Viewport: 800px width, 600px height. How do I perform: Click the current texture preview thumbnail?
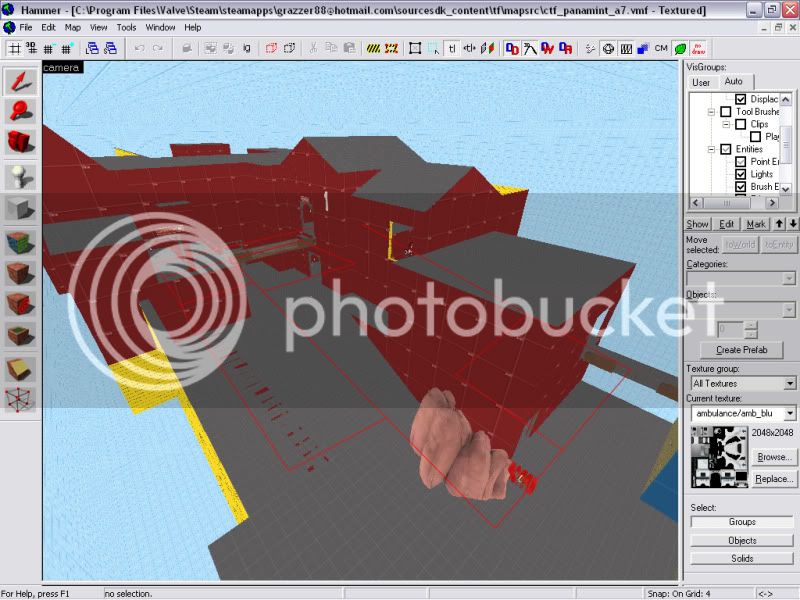719,457
